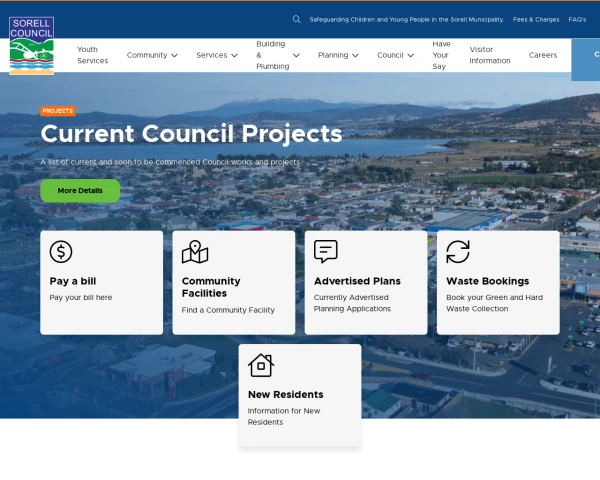600x480 pixels.
Task: Click the circular arrows Waste Bookings icon
Action: [x=458, y=252]
